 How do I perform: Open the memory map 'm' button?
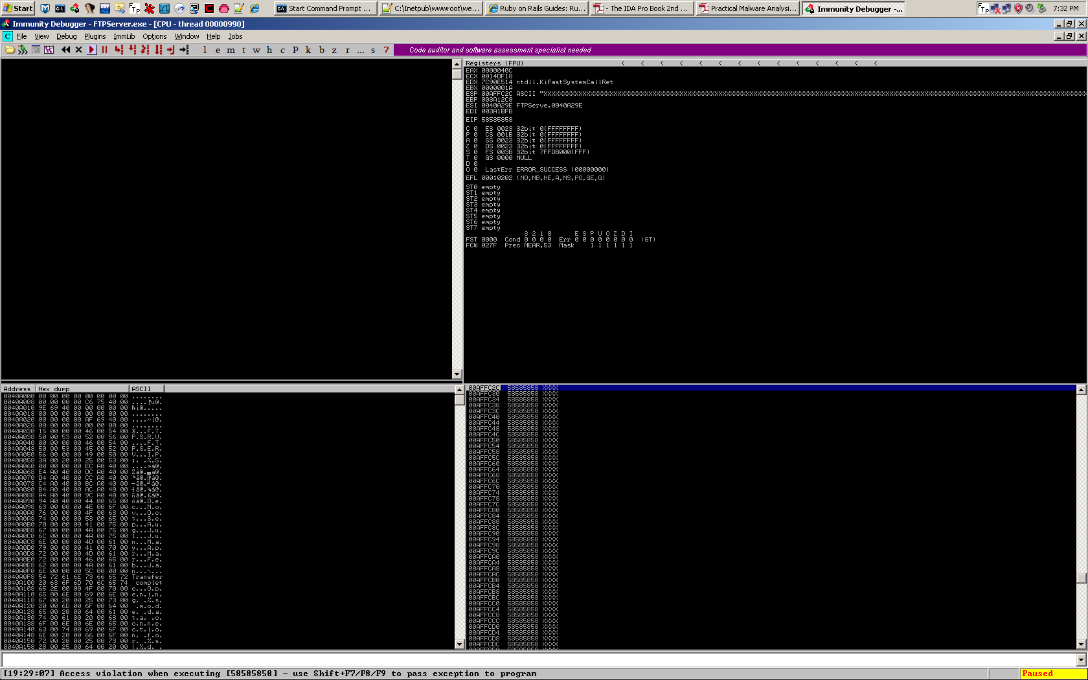click(230, 49)
